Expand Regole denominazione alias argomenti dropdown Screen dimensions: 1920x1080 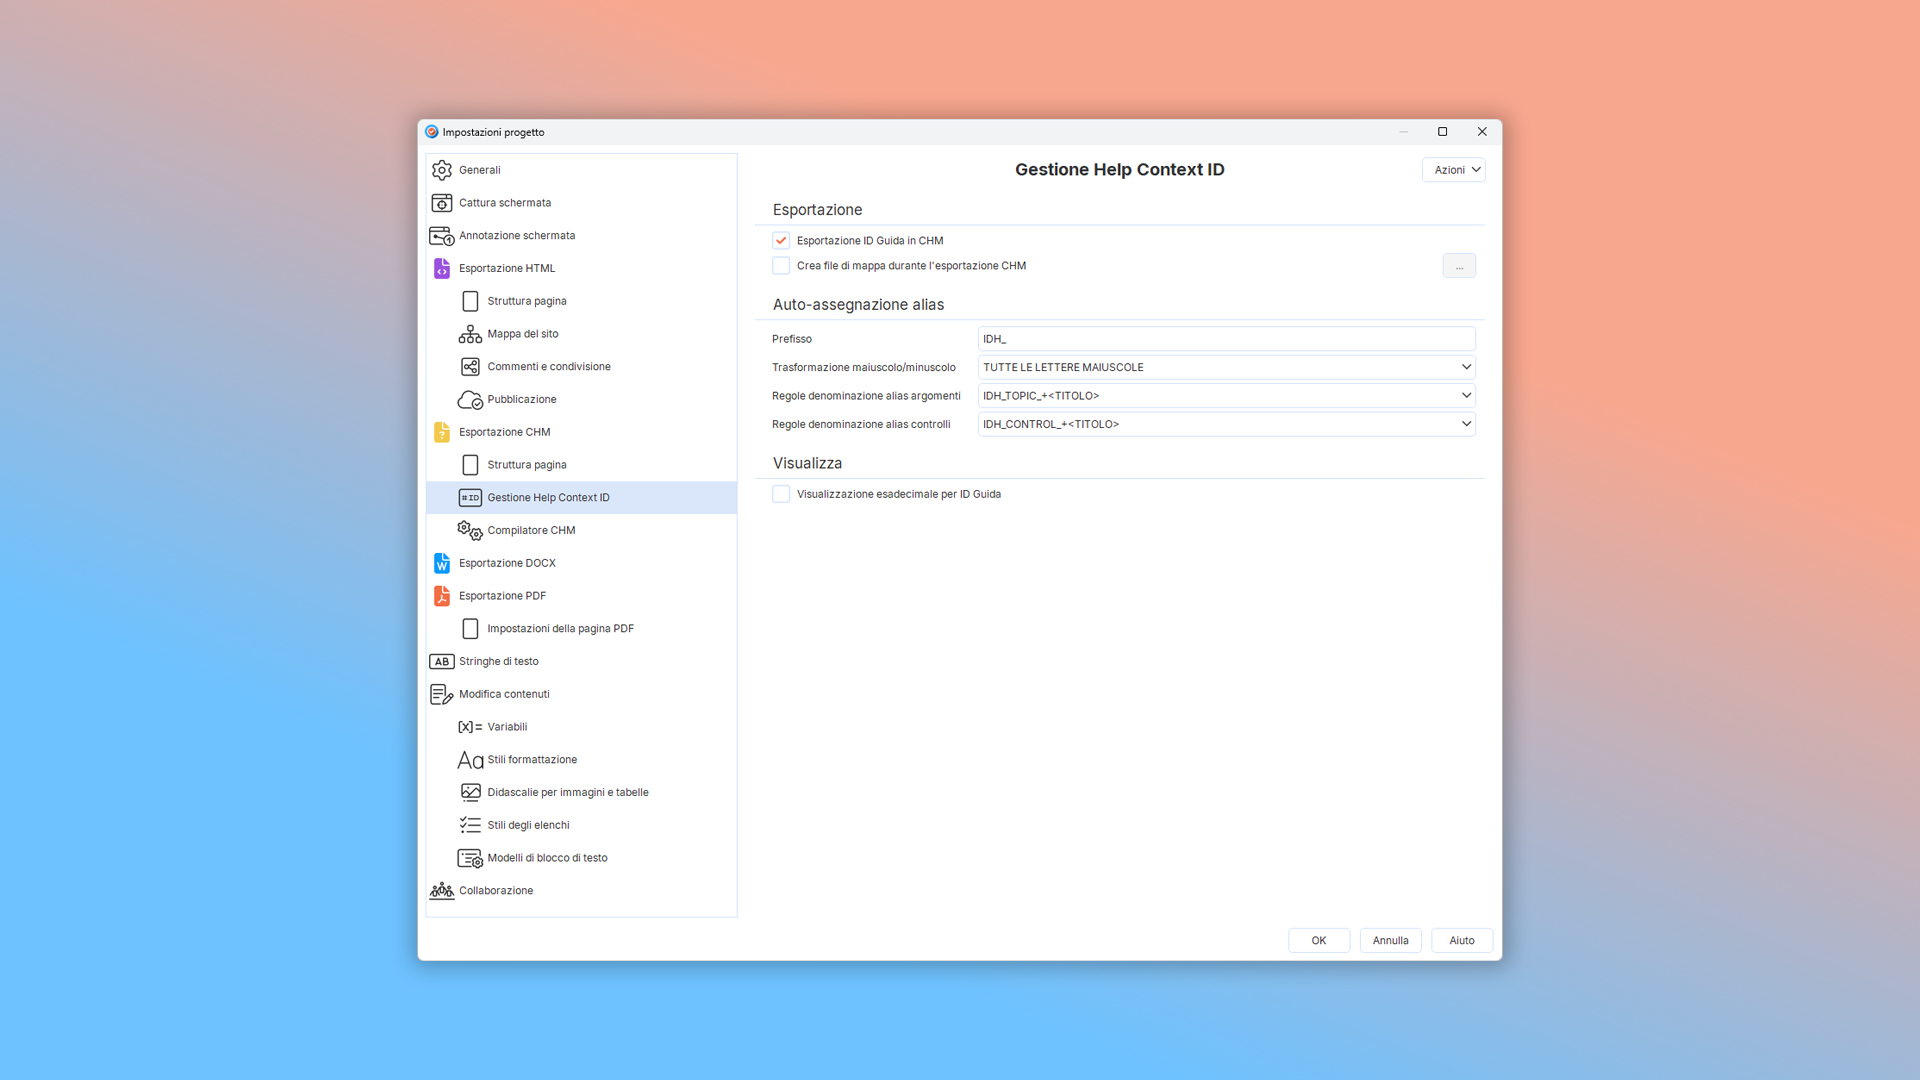pos(1226,396)
